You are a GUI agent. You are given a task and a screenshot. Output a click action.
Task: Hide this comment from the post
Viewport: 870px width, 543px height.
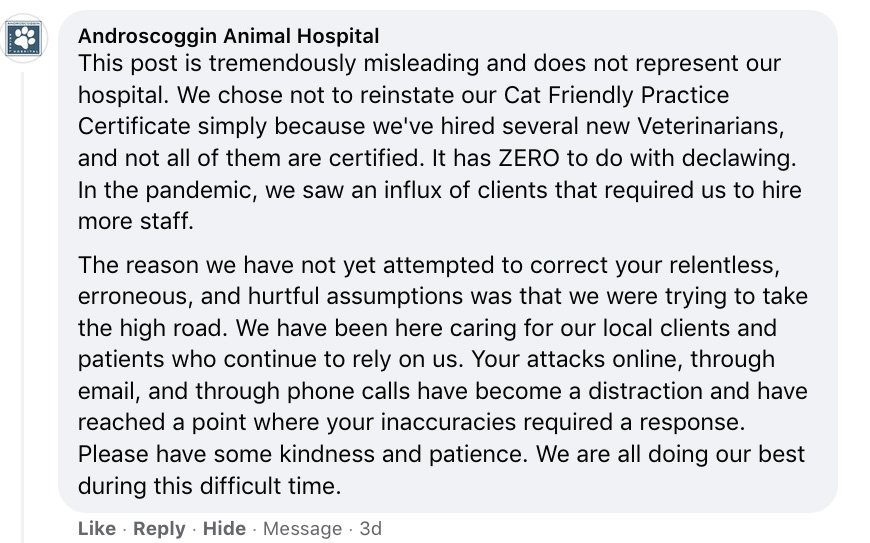(224, 529)
